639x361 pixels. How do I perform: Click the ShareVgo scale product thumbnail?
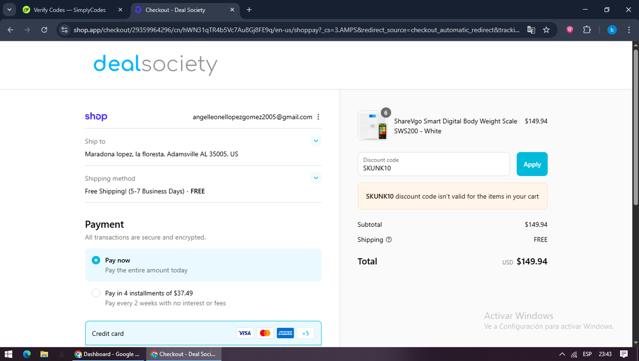pyautogui.click(x=372, y=126)
